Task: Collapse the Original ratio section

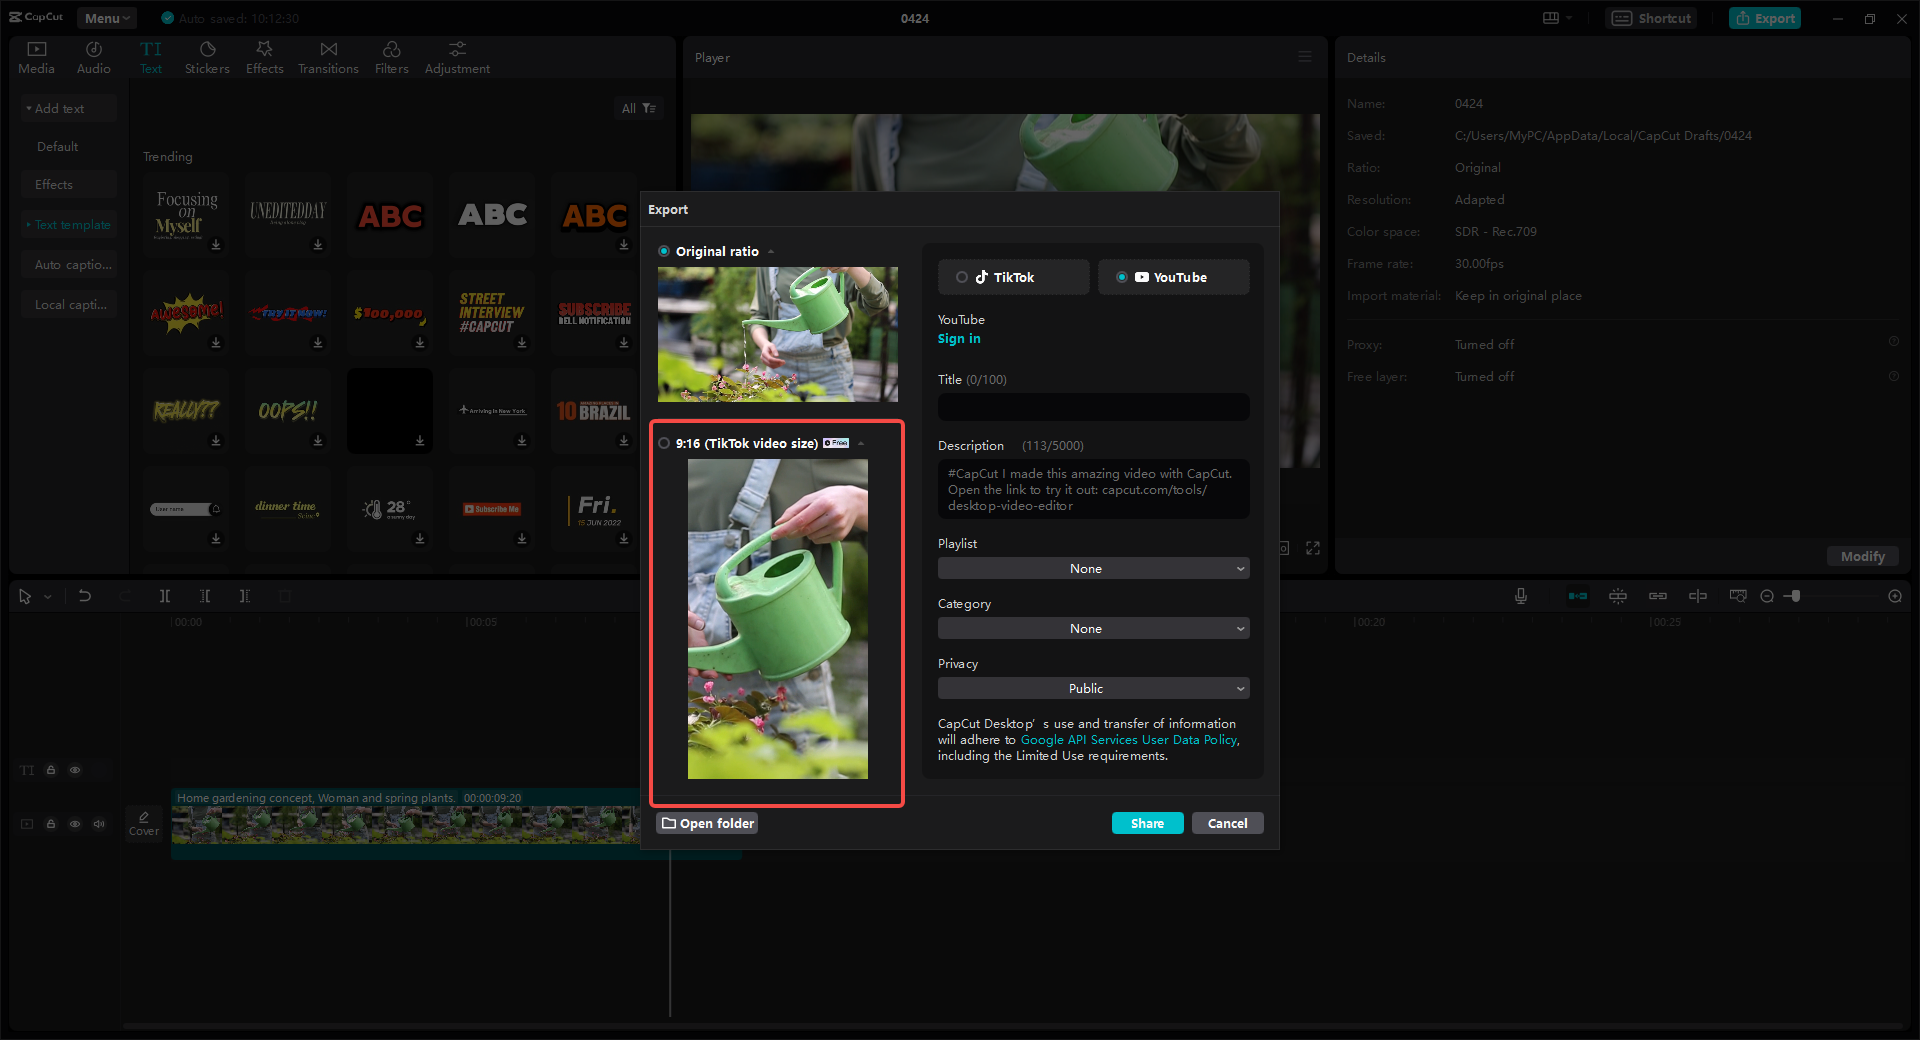Action: [770, 251]
